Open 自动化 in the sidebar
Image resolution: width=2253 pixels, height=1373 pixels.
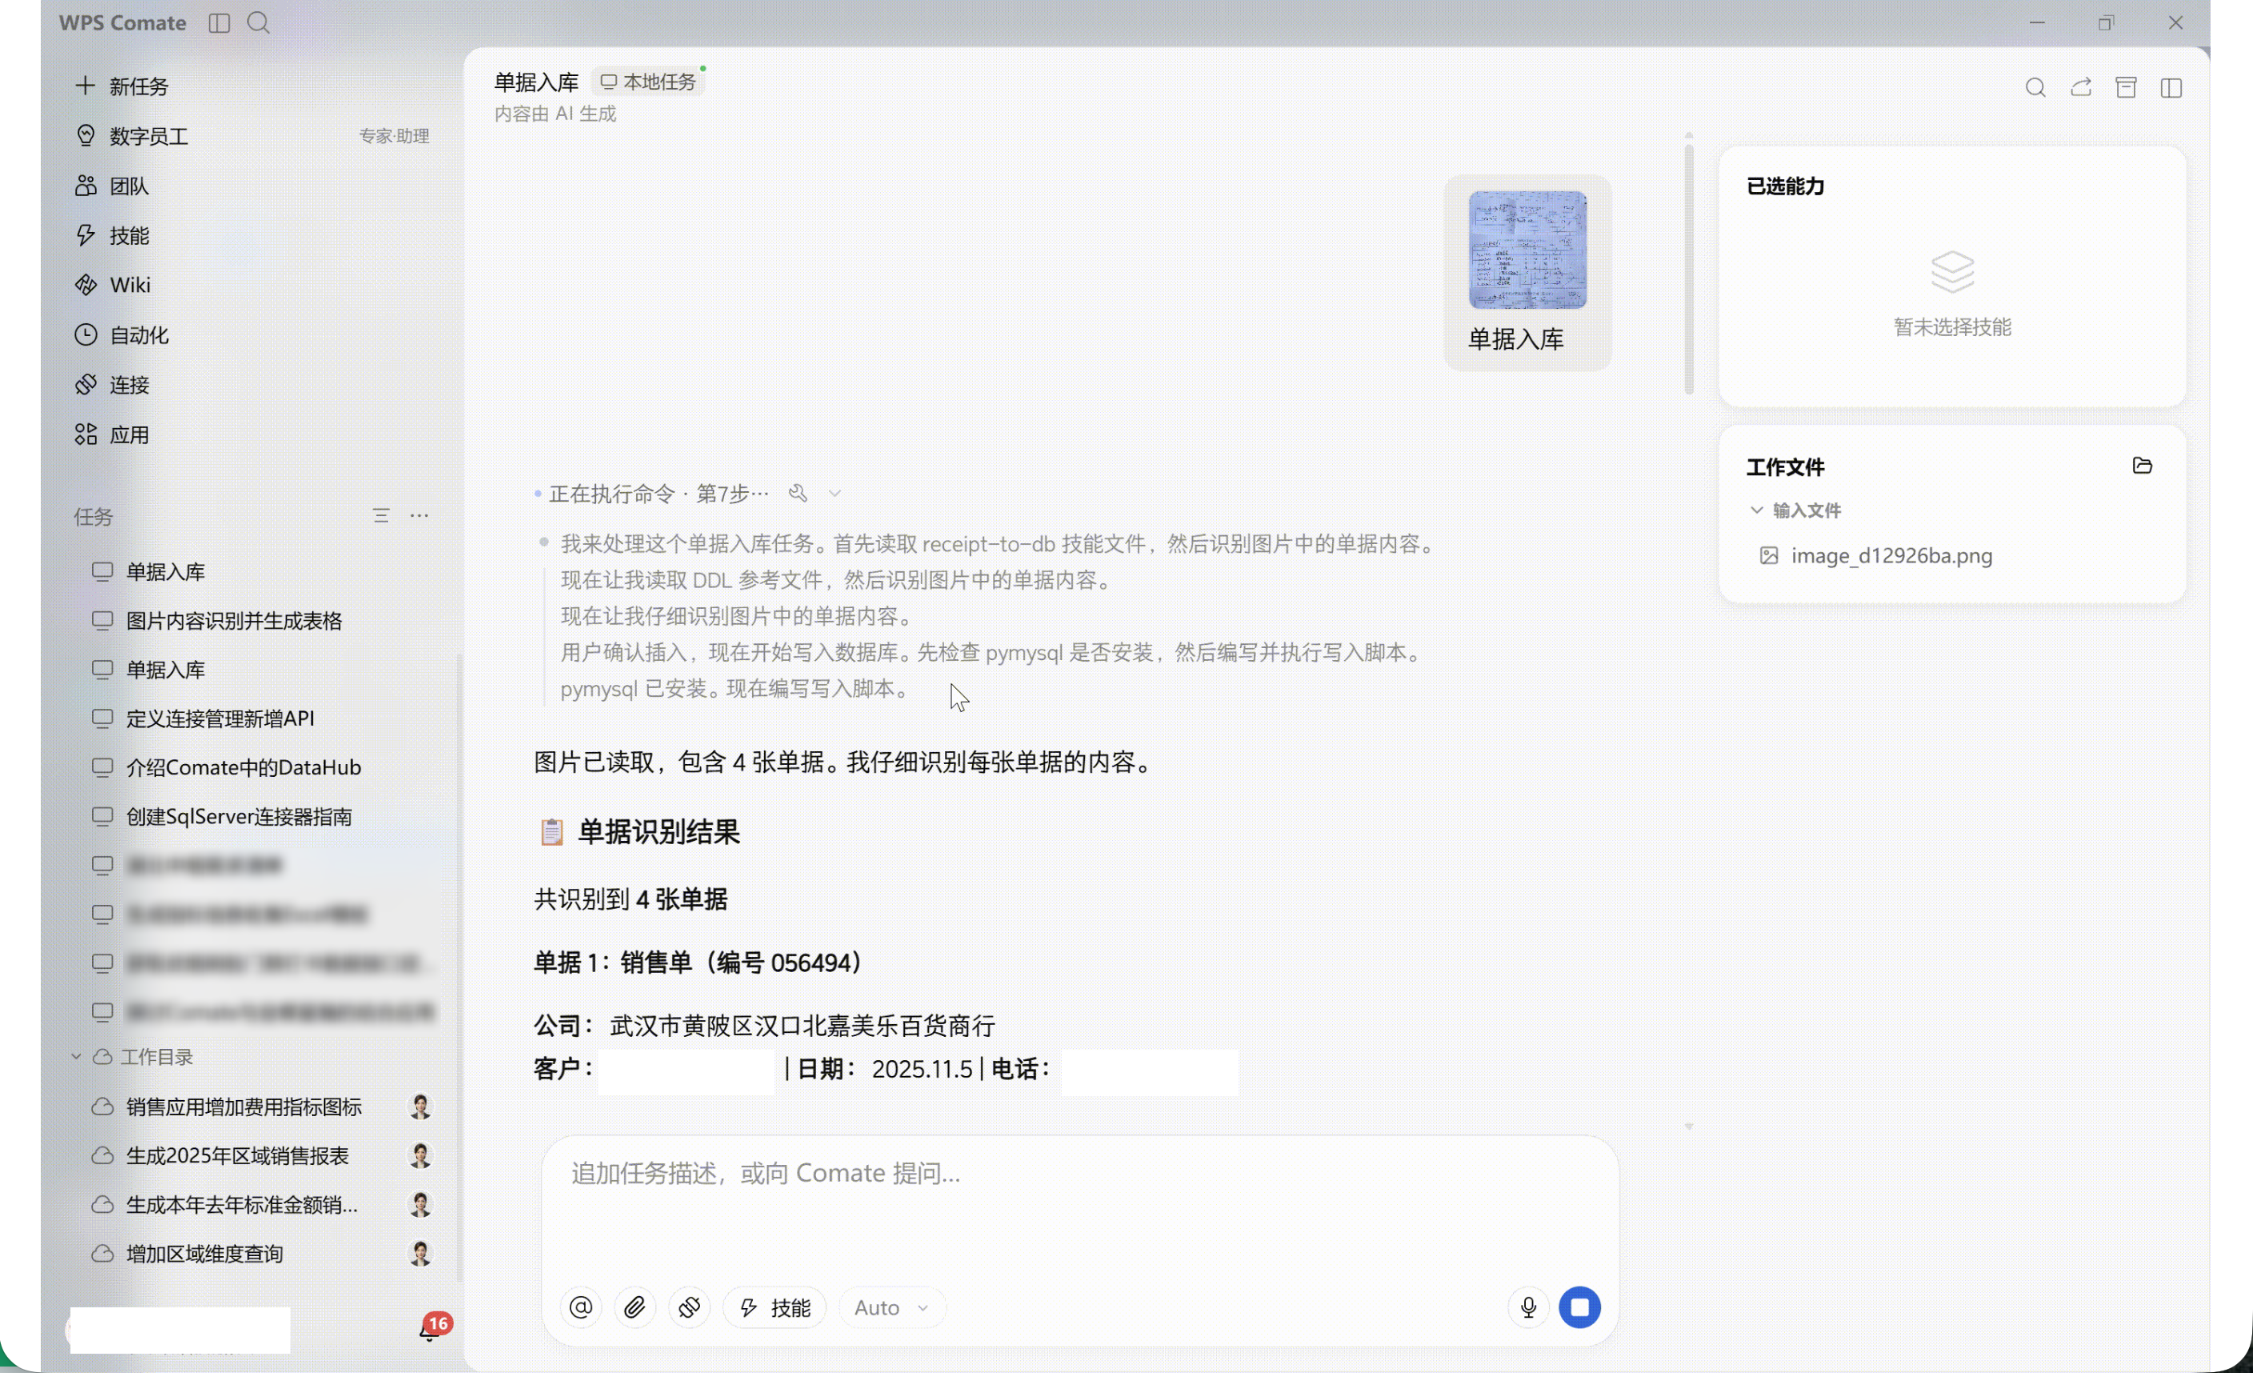[x=121, y=335]
